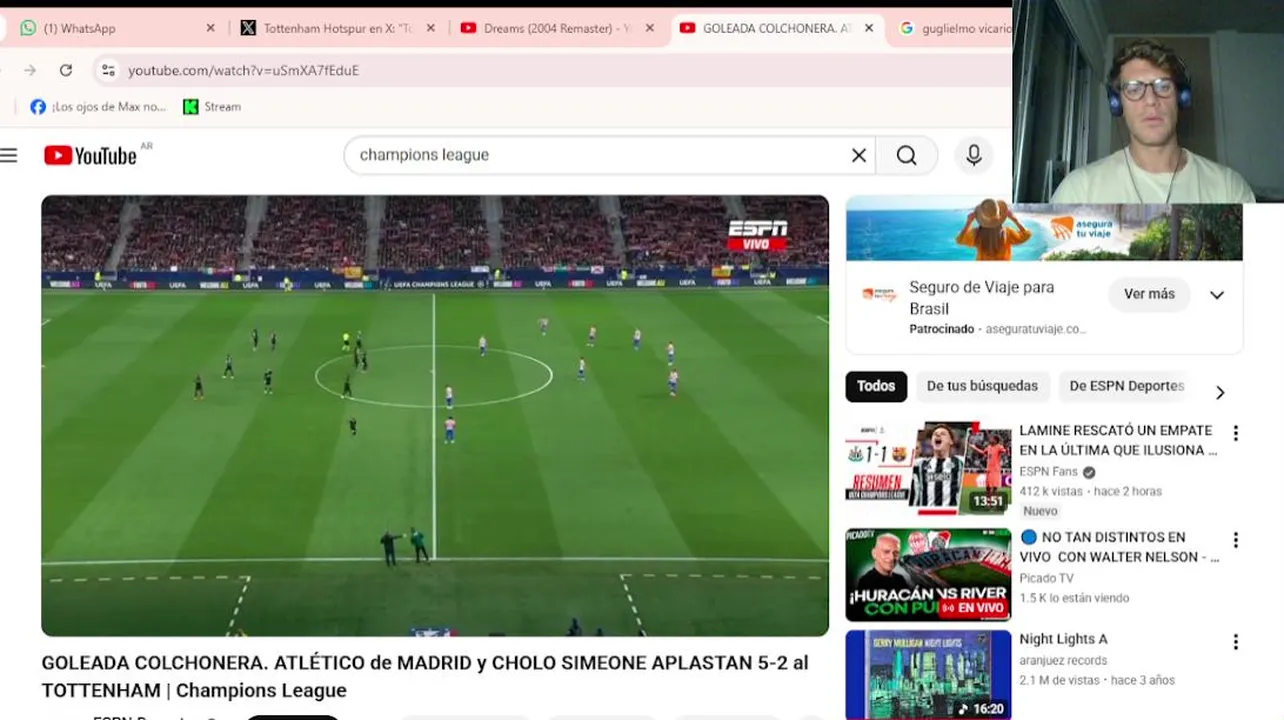The height and width of the screenshot is (720, 1284).
Task: Select the De tus búsquedas chip
Action: click(982, 386)
